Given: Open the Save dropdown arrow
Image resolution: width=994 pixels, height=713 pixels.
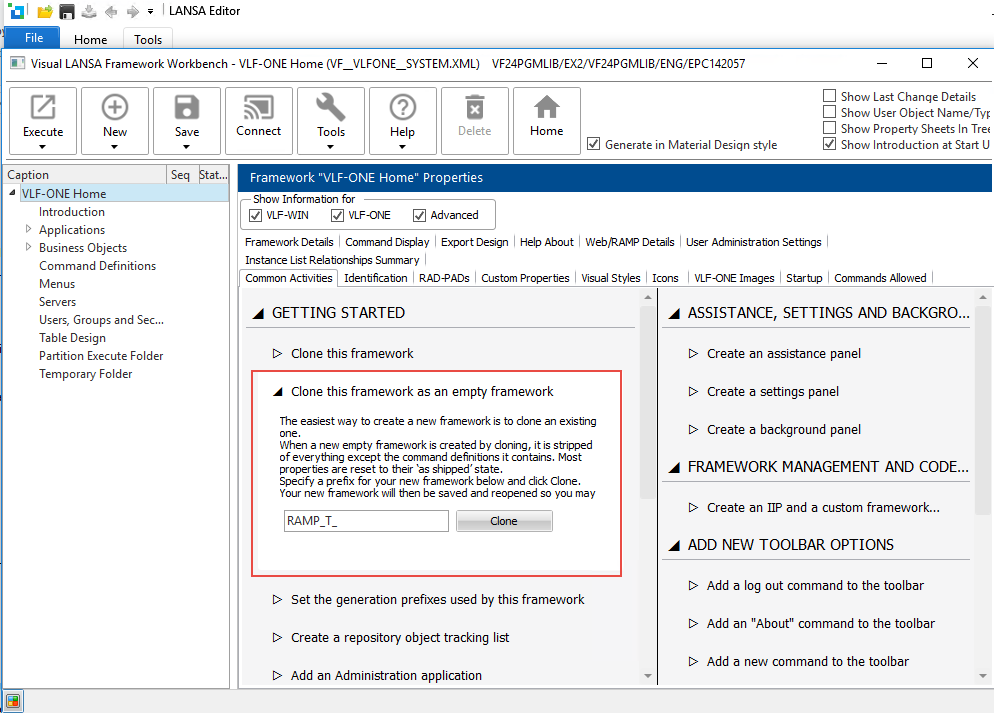Looking at the screenshot, I should [186, 147].
